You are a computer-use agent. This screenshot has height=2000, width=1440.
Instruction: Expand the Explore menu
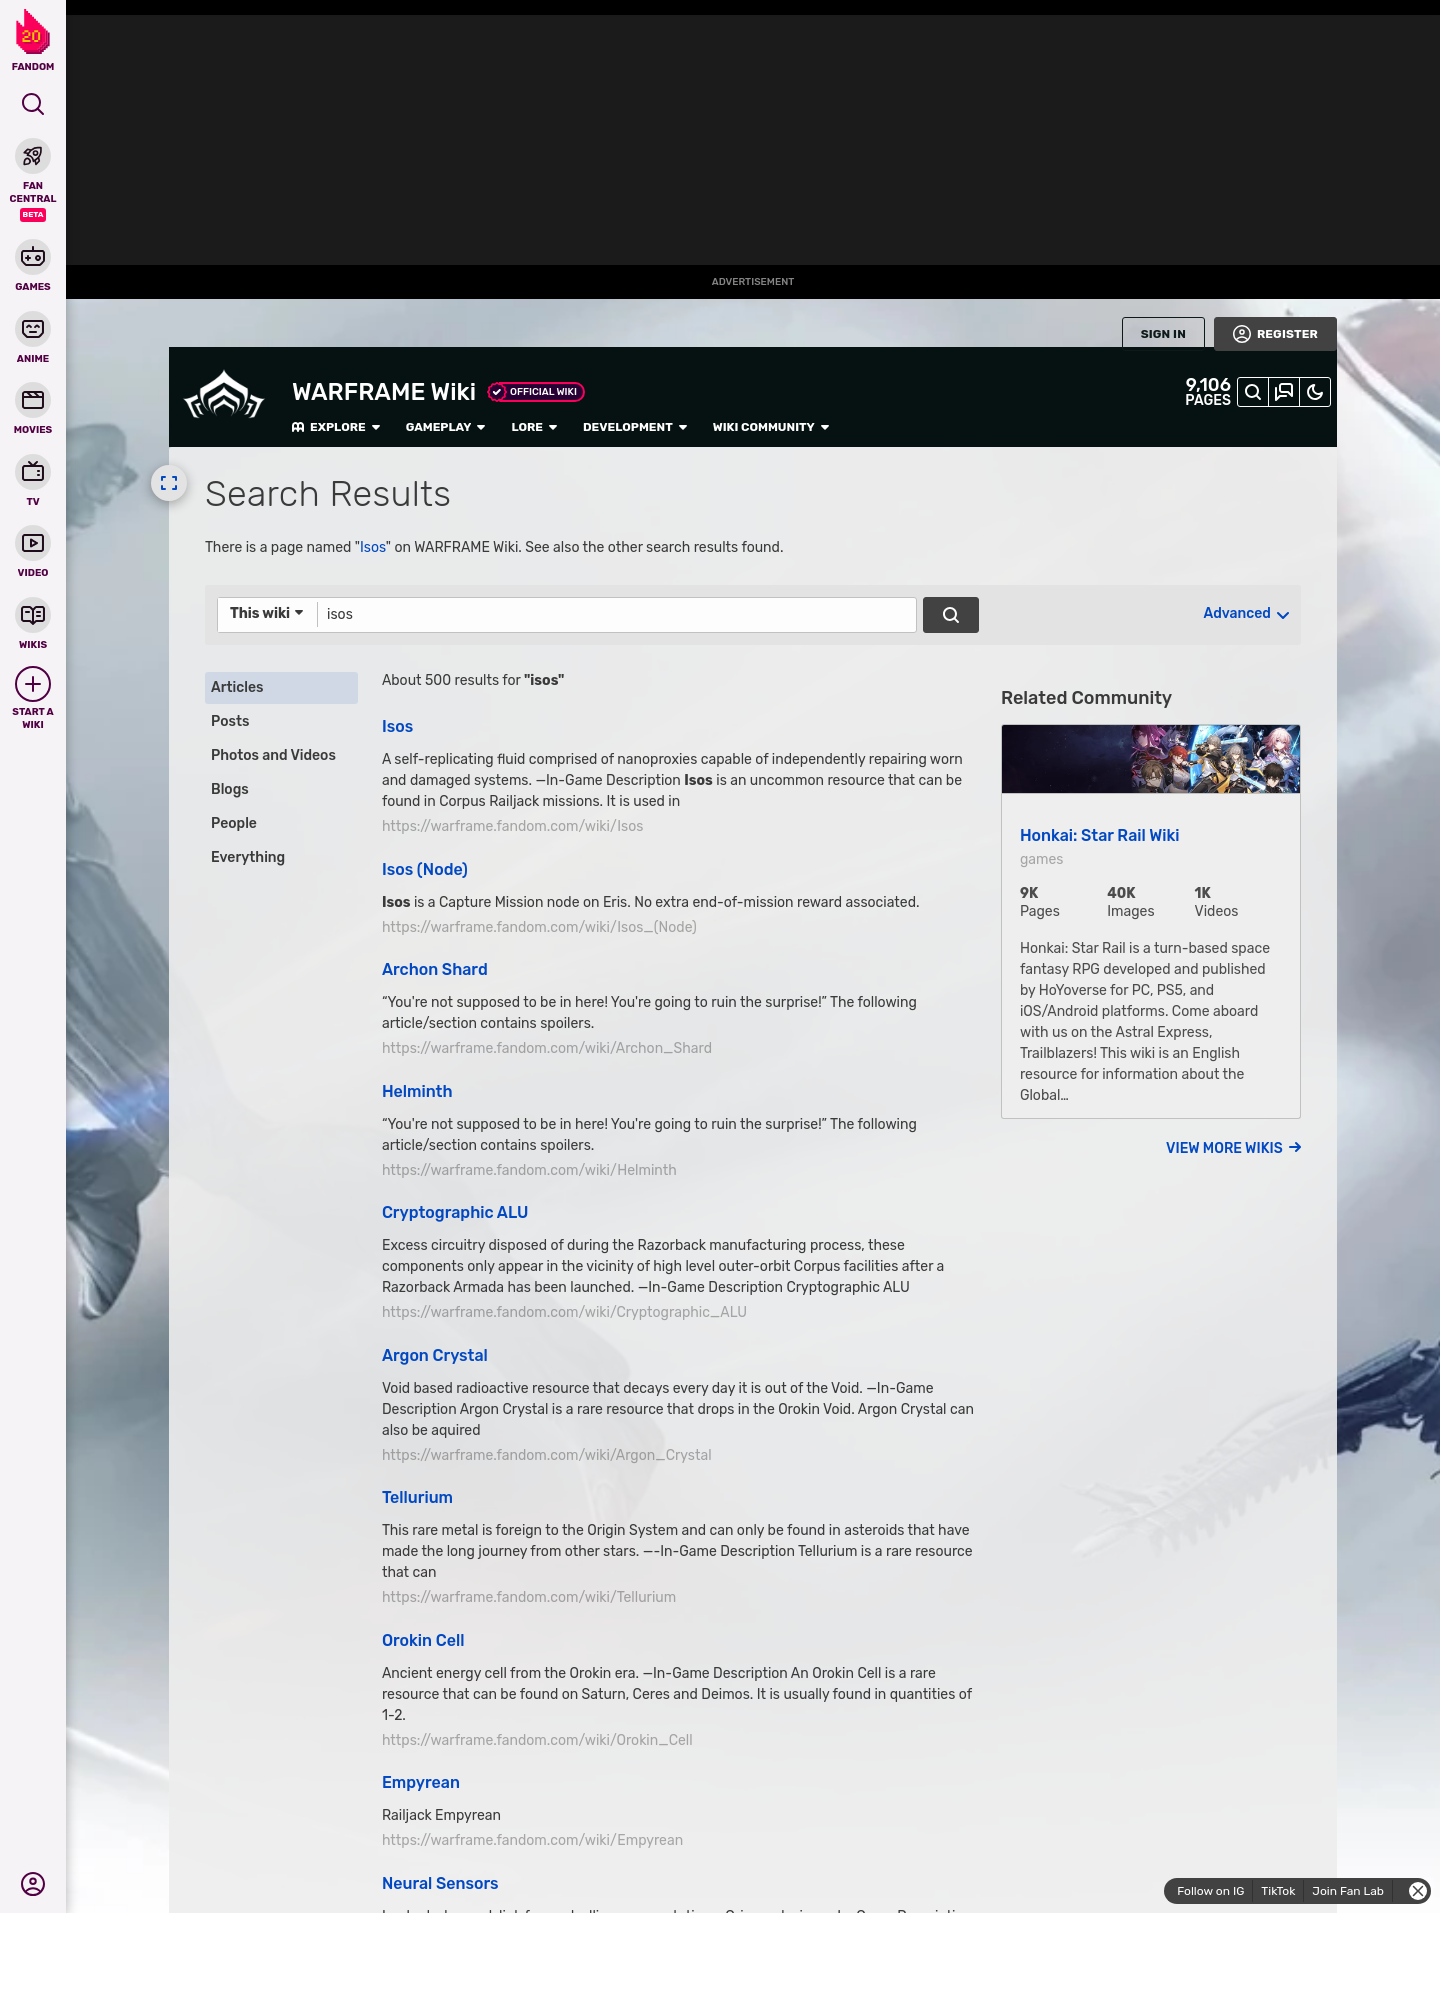(x=336, y=427)
